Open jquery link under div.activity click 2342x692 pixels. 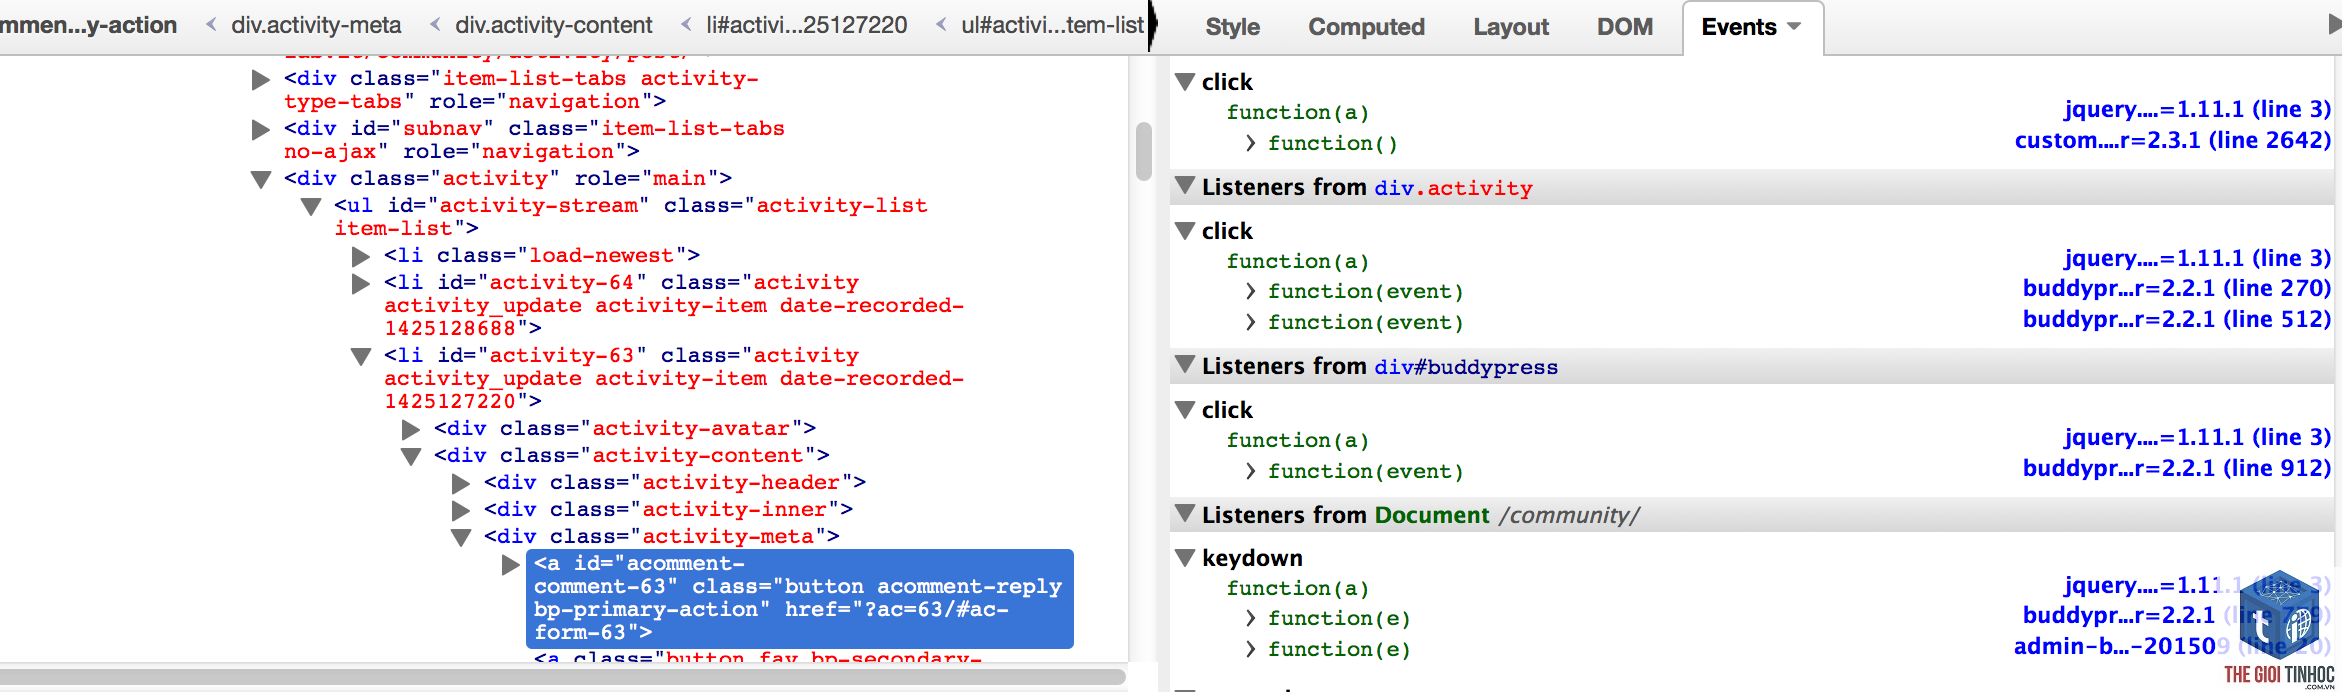tap(2197, 258)
